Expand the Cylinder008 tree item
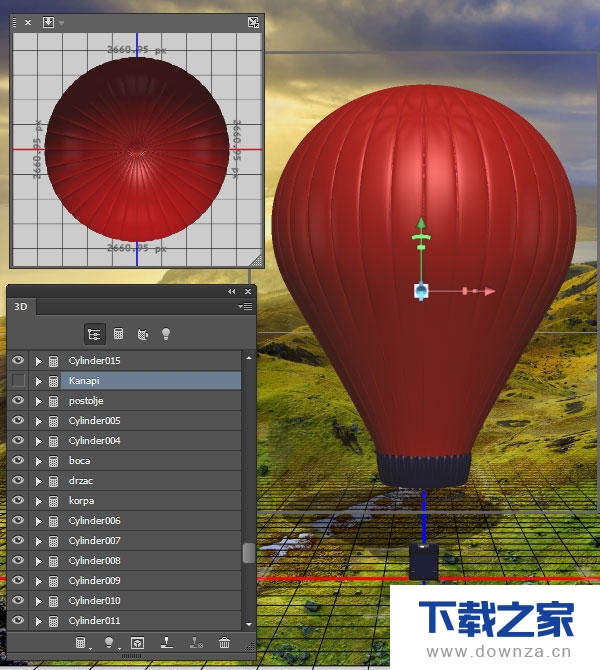 (38, 561)
